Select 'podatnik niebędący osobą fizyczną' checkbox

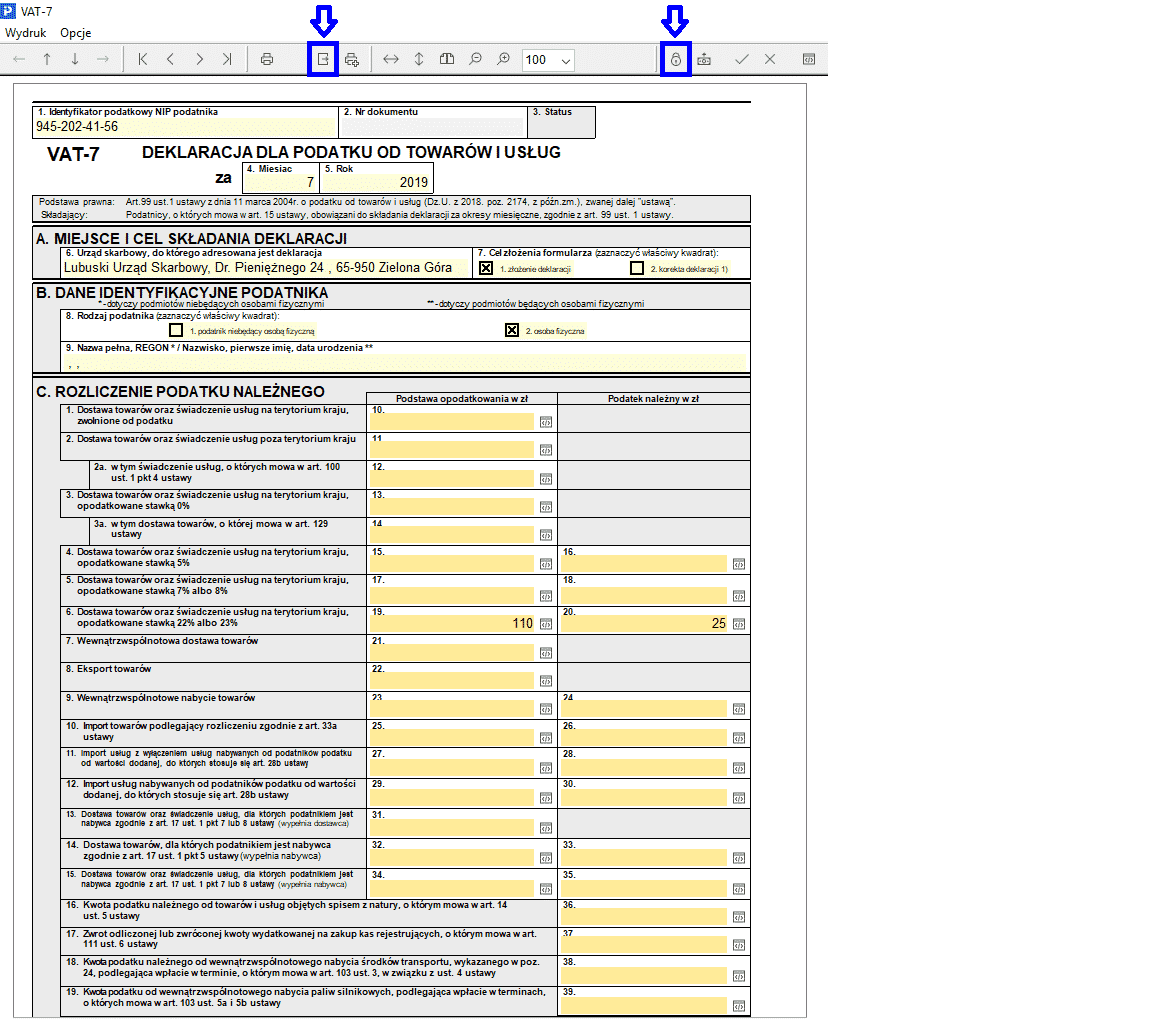point(176,330)
